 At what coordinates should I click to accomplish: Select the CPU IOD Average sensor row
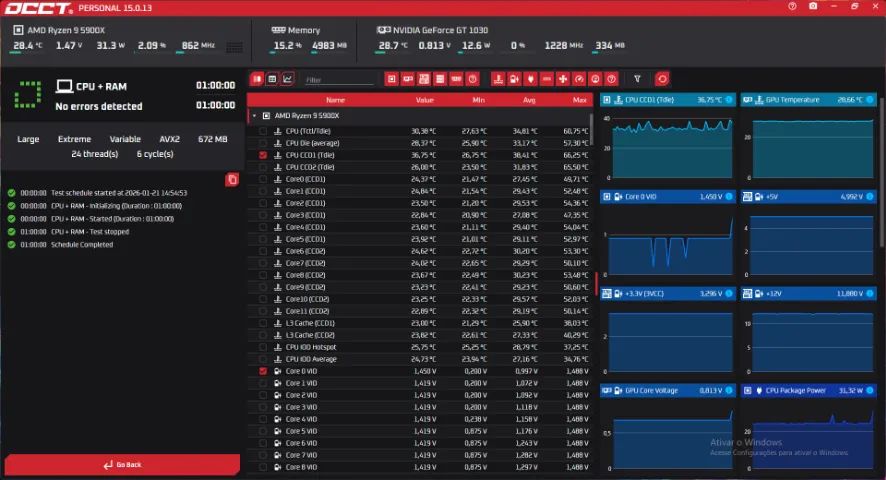pos(420,359)
